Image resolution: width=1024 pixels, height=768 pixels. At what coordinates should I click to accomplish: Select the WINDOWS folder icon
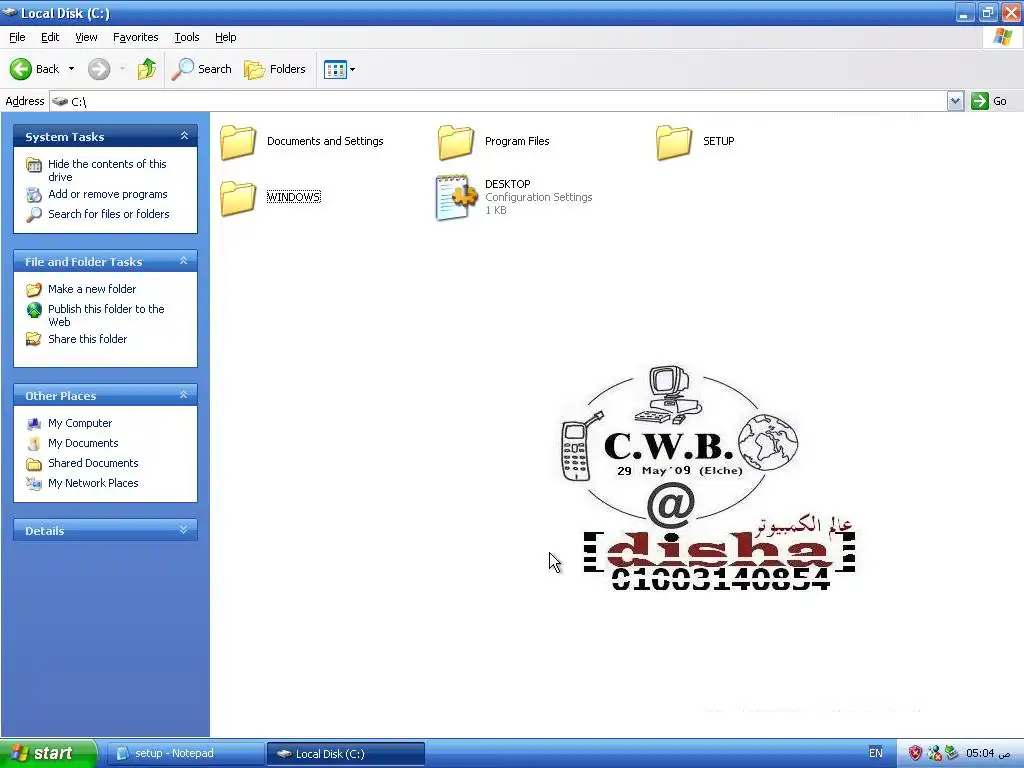(238, 197)
